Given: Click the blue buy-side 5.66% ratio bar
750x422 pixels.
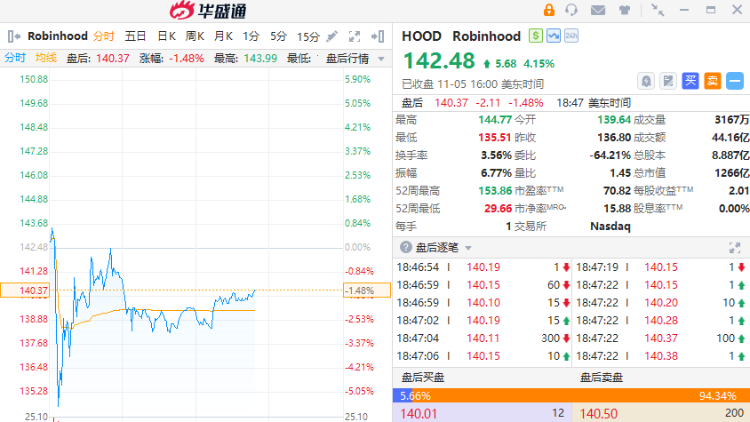Looking at the screenshot, I should point(403,396).
